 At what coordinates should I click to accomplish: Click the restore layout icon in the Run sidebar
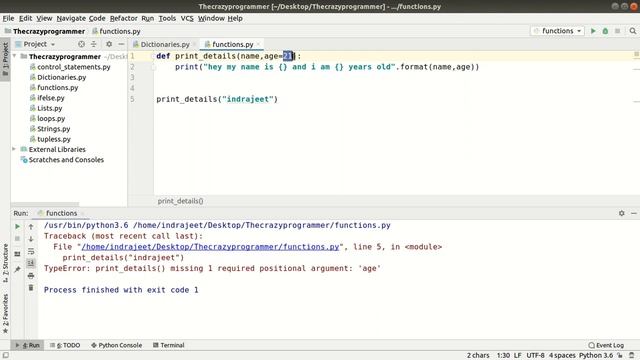pyautogui.click(x=18, y=254)
